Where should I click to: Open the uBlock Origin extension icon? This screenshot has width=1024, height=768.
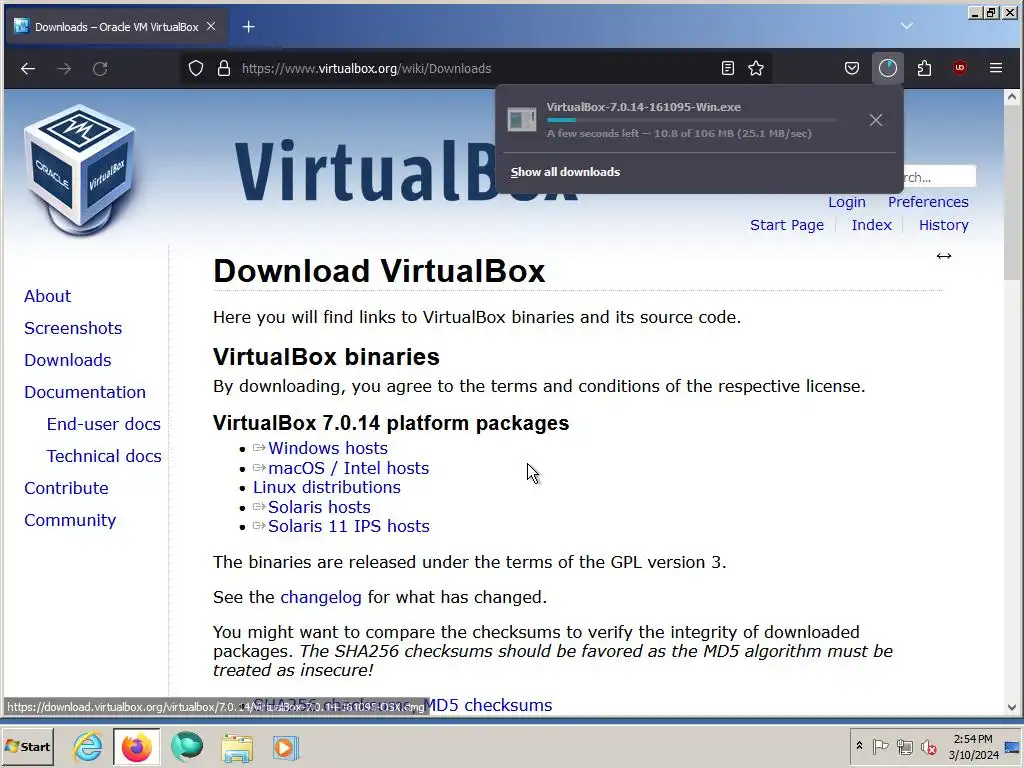click(x=960, y=68)
